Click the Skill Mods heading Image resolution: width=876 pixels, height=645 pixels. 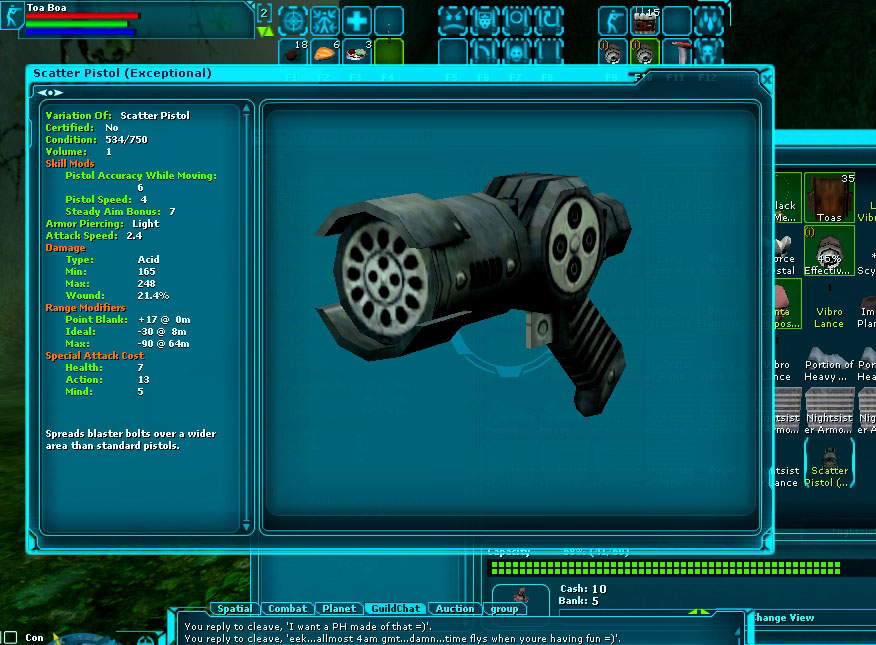pos(70,164)
